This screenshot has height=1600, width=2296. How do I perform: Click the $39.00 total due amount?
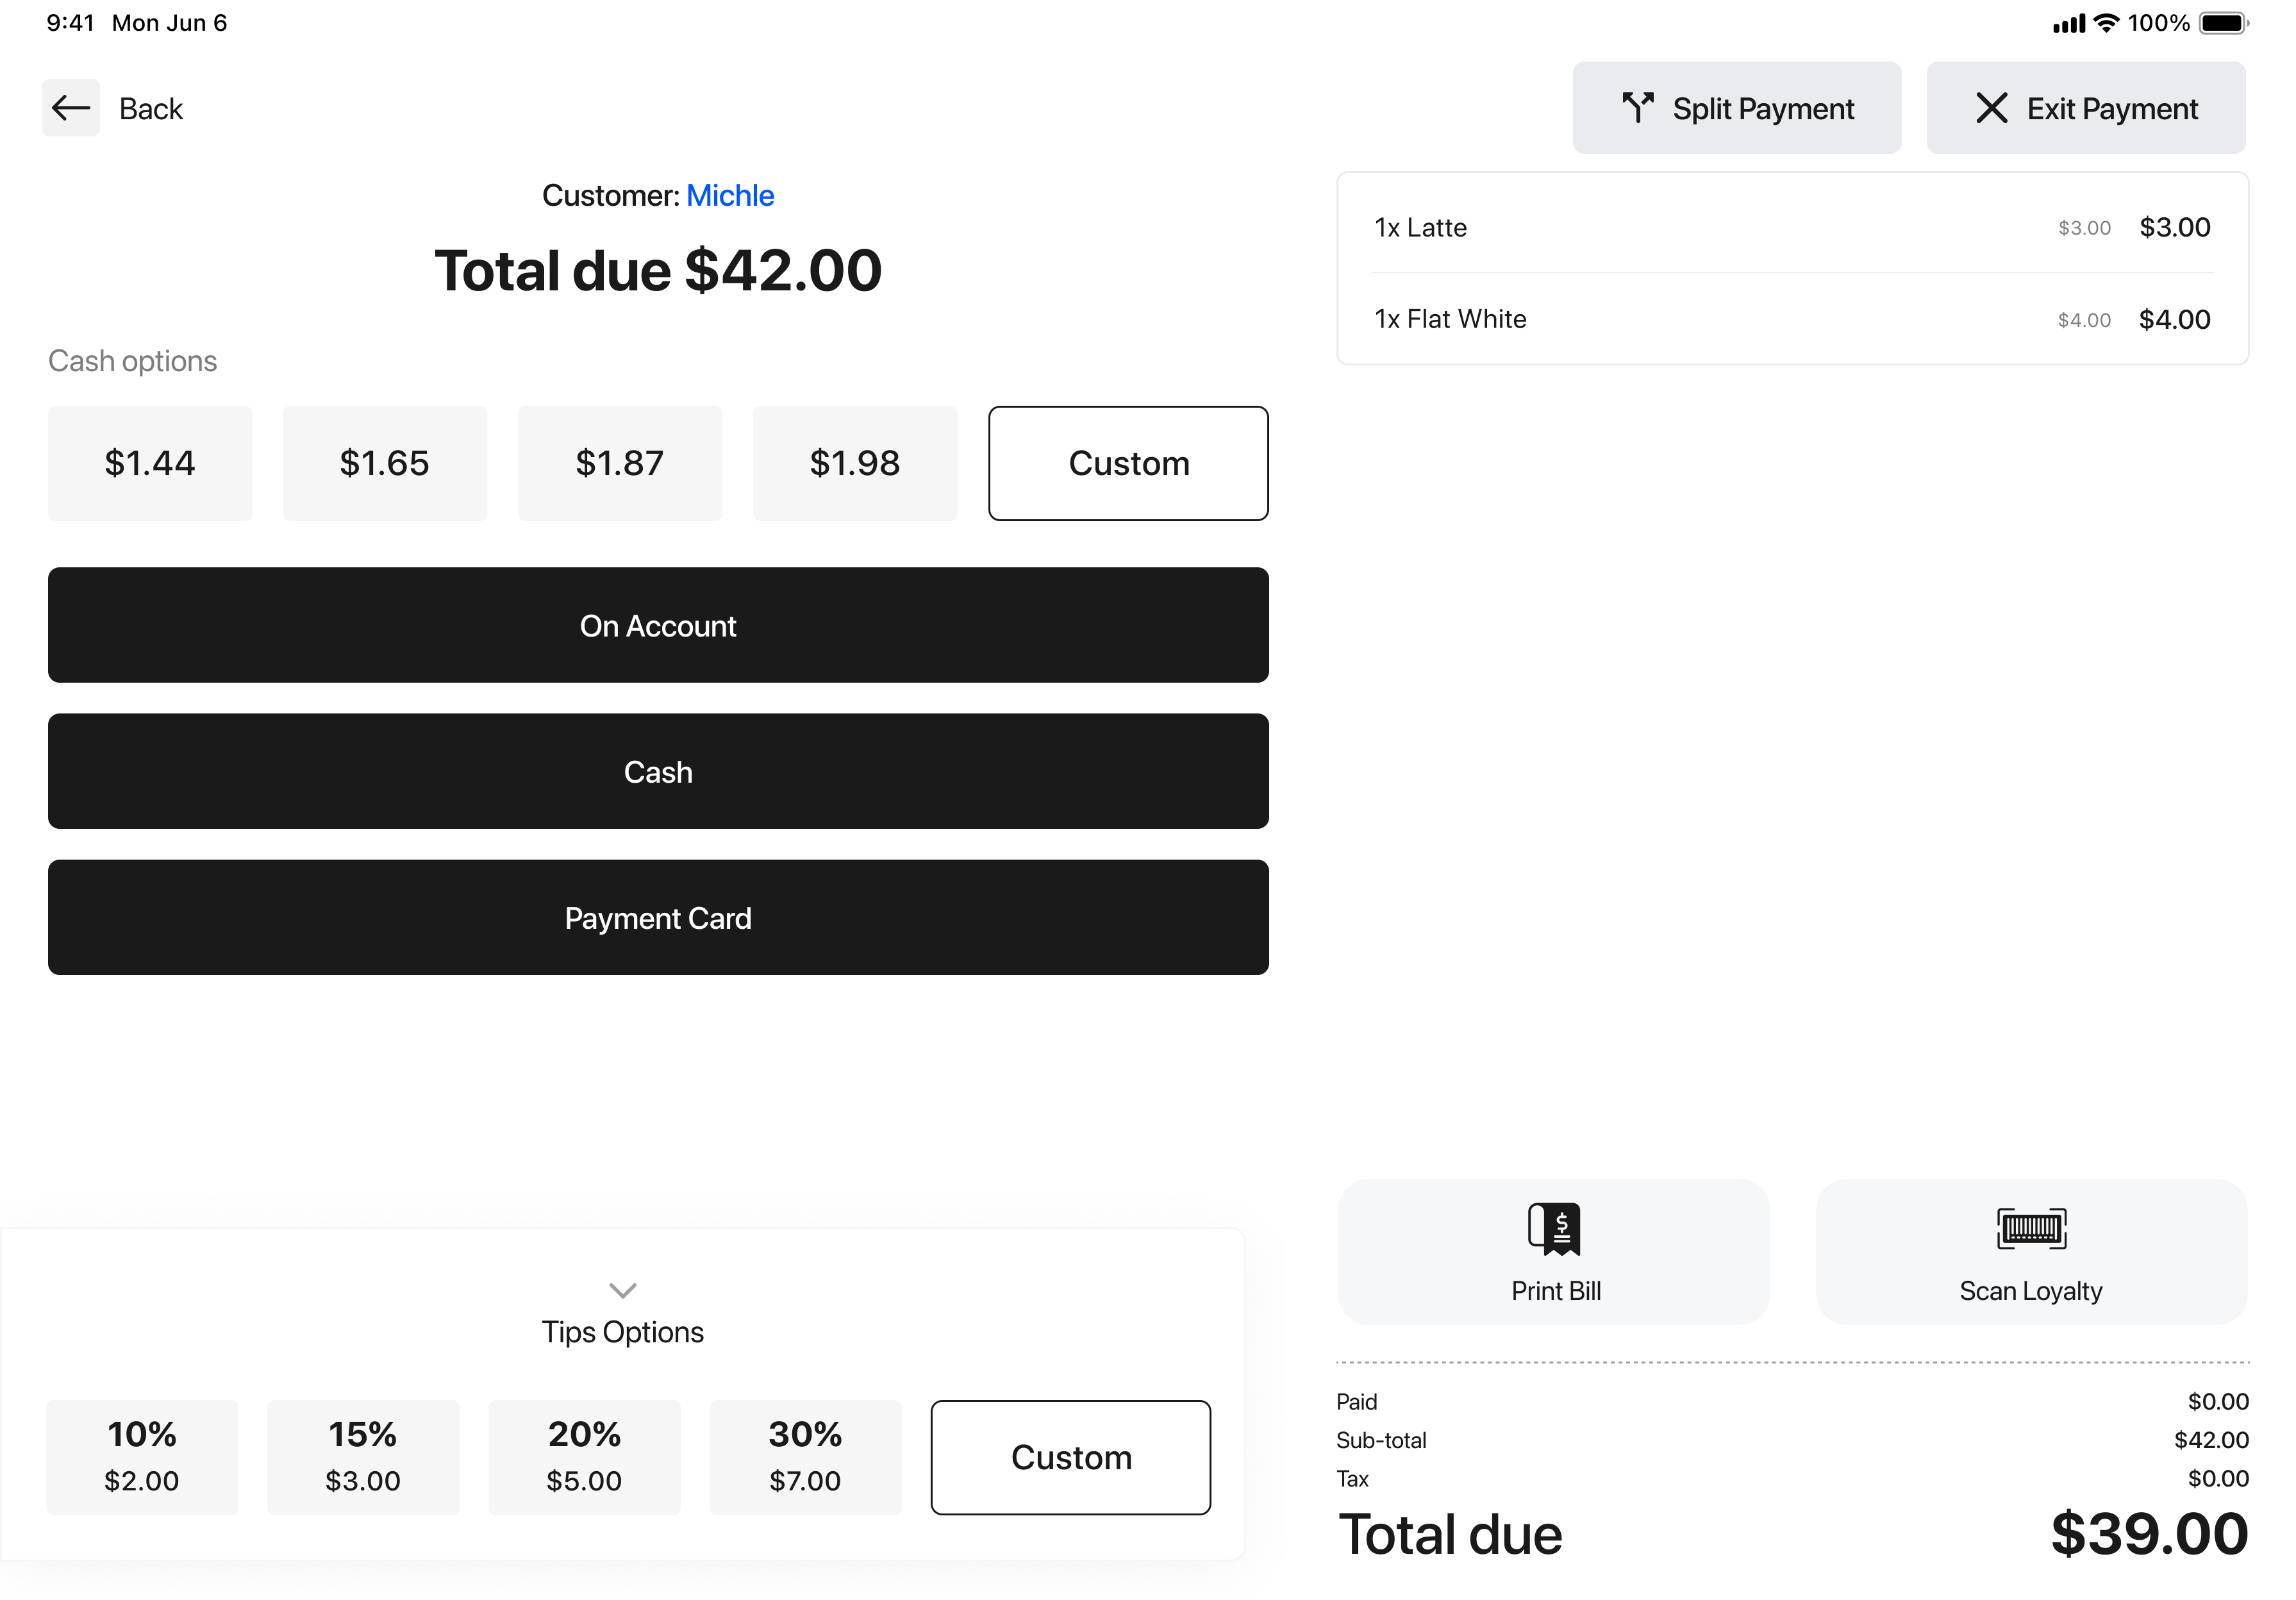coord(2149,1533)
